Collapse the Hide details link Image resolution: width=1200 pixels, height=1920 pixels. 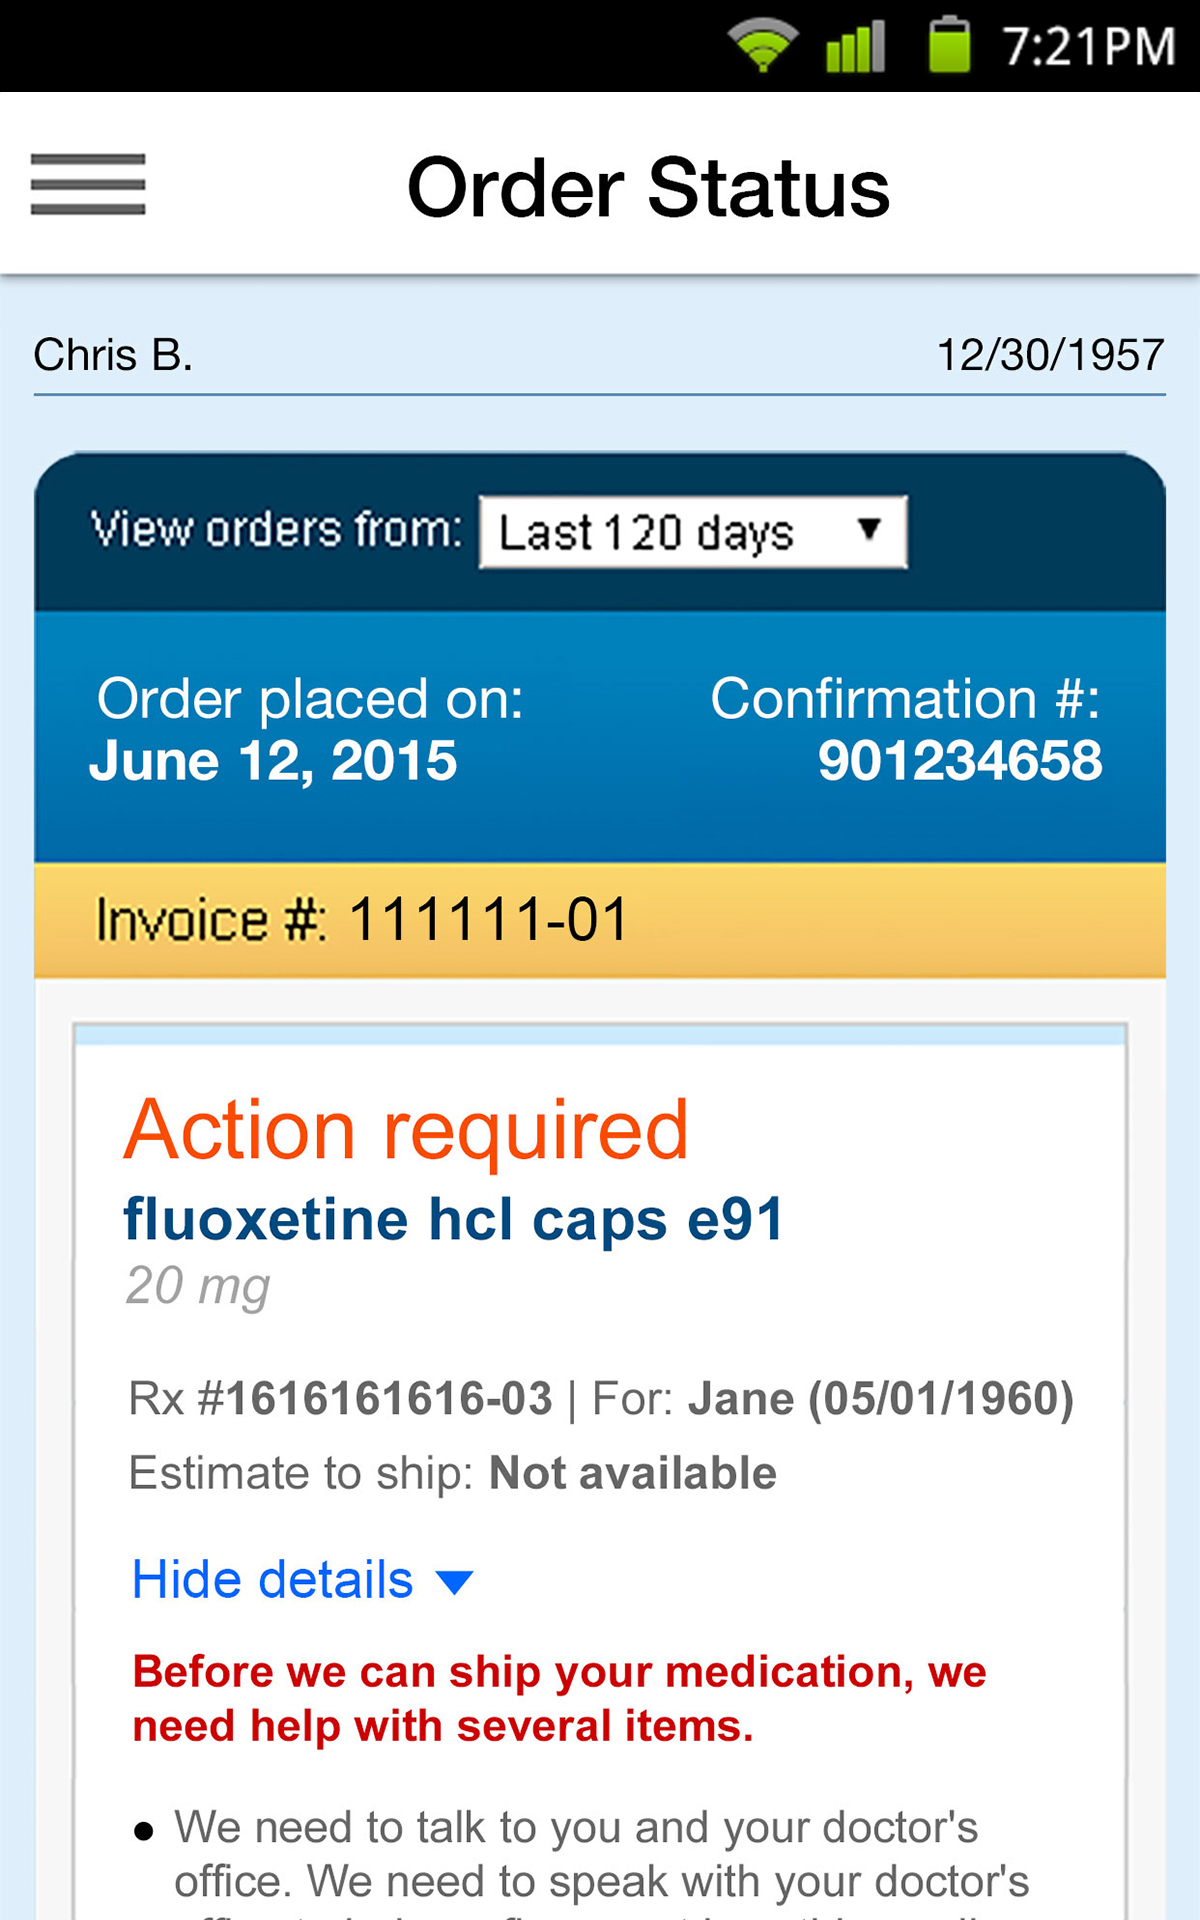pos(273,1580)
